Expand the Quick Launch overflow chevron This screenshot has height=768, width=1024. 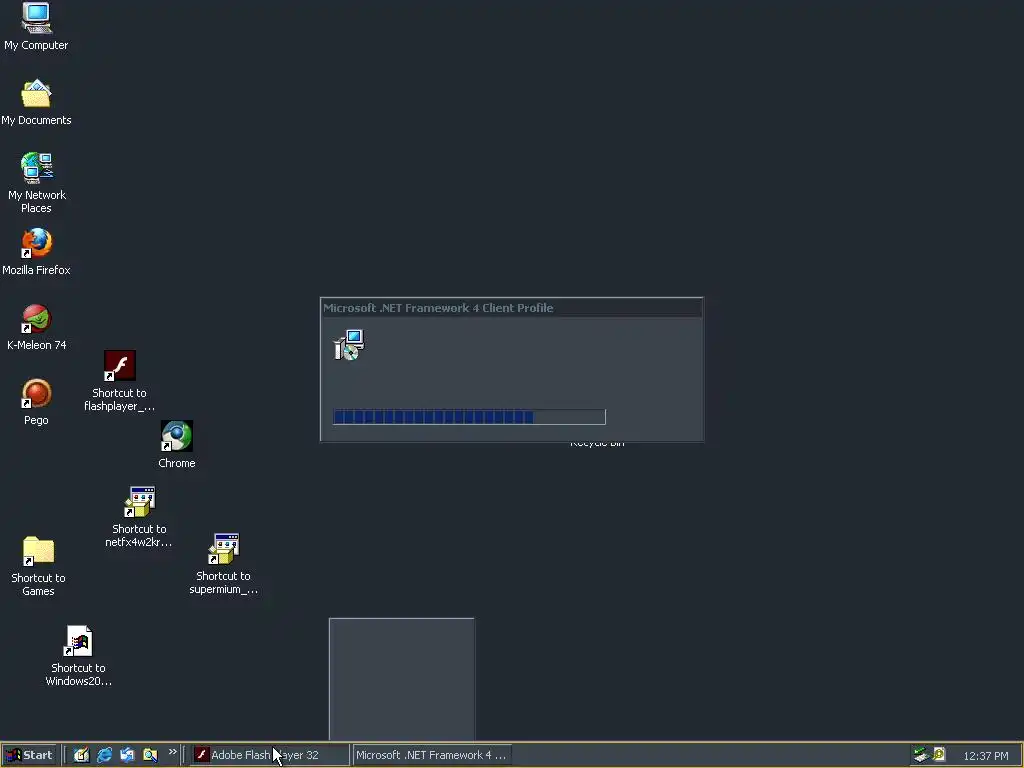172,752
